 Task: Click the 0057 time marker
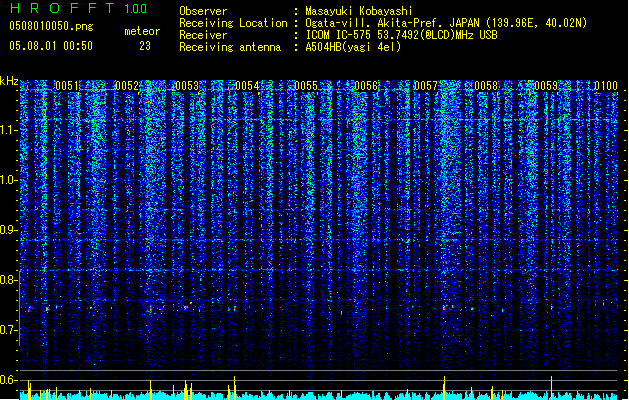(426, 86)
